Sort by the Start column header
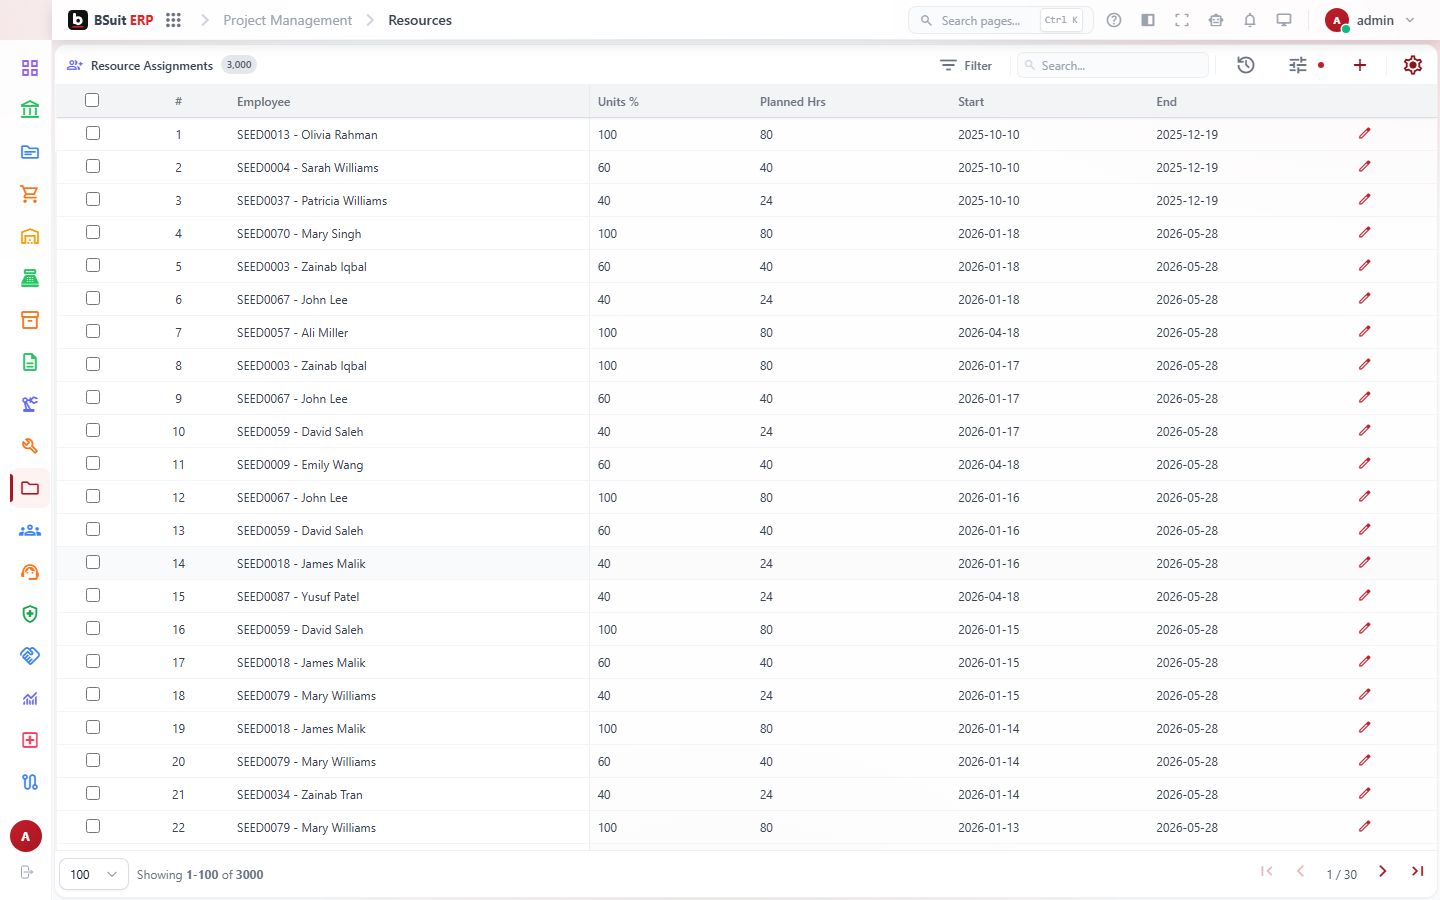The height and width of the screenshot is (900, 1440). pyautogui.click(x=971, y=102)
